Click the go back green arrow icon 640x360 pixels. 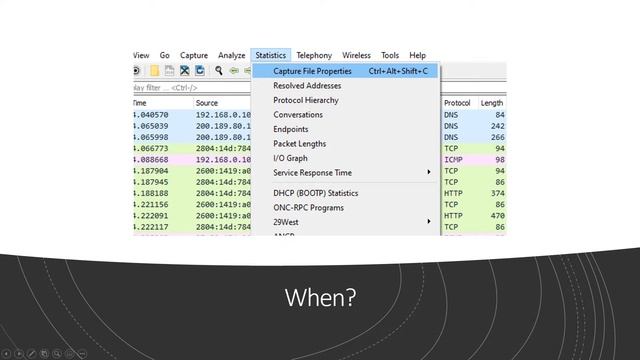tap(234, 71)
